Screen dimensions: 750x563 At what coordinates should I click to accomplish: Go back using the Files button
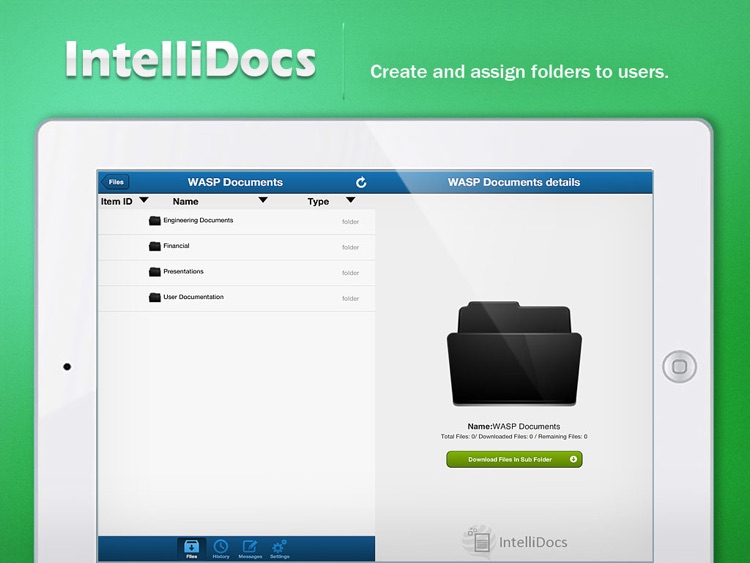click(x=115, y=182)
